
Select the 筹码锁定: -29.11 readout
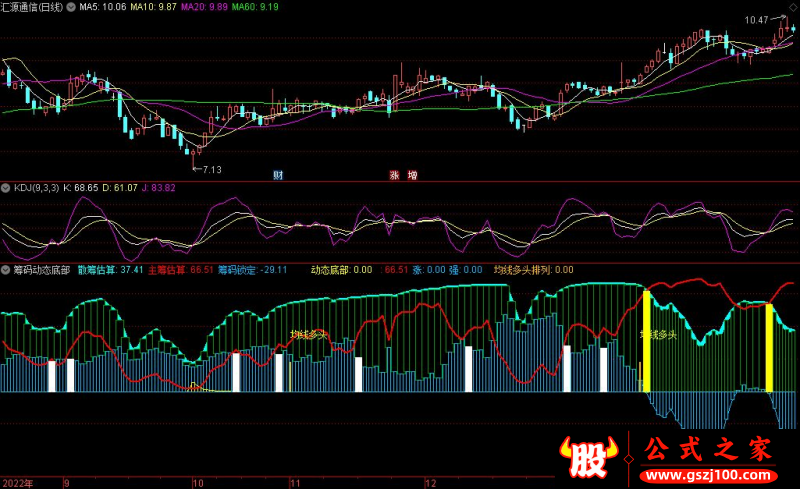253,270
